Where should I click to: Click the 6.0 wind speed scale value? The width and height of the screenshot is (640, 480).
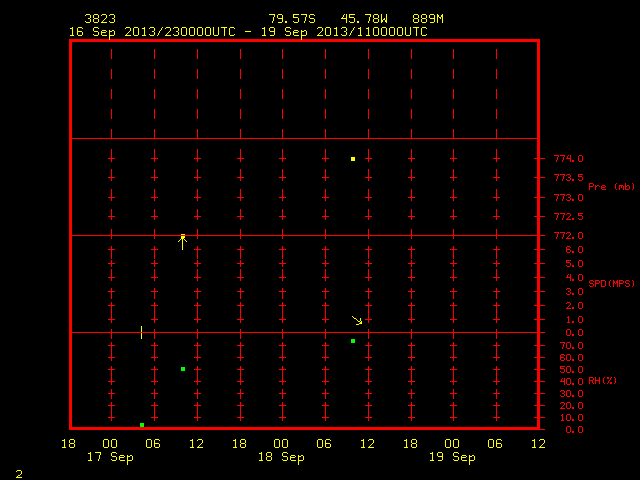574,249
